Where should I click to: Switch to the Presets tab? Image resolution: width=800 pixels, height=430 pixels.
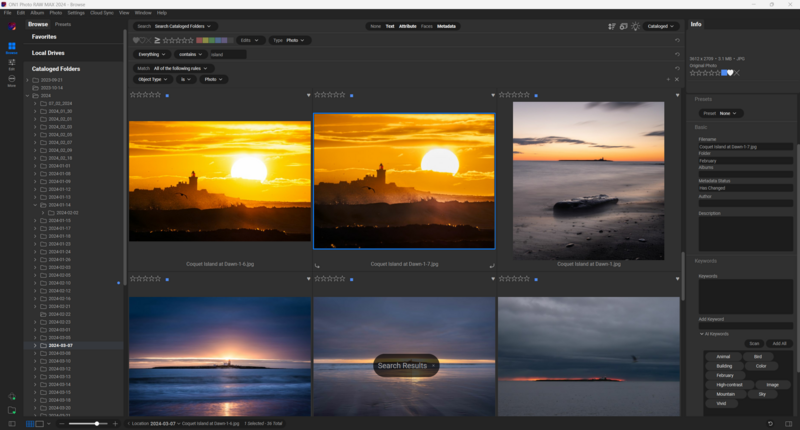pyautogui.click(x=63, y=24)
